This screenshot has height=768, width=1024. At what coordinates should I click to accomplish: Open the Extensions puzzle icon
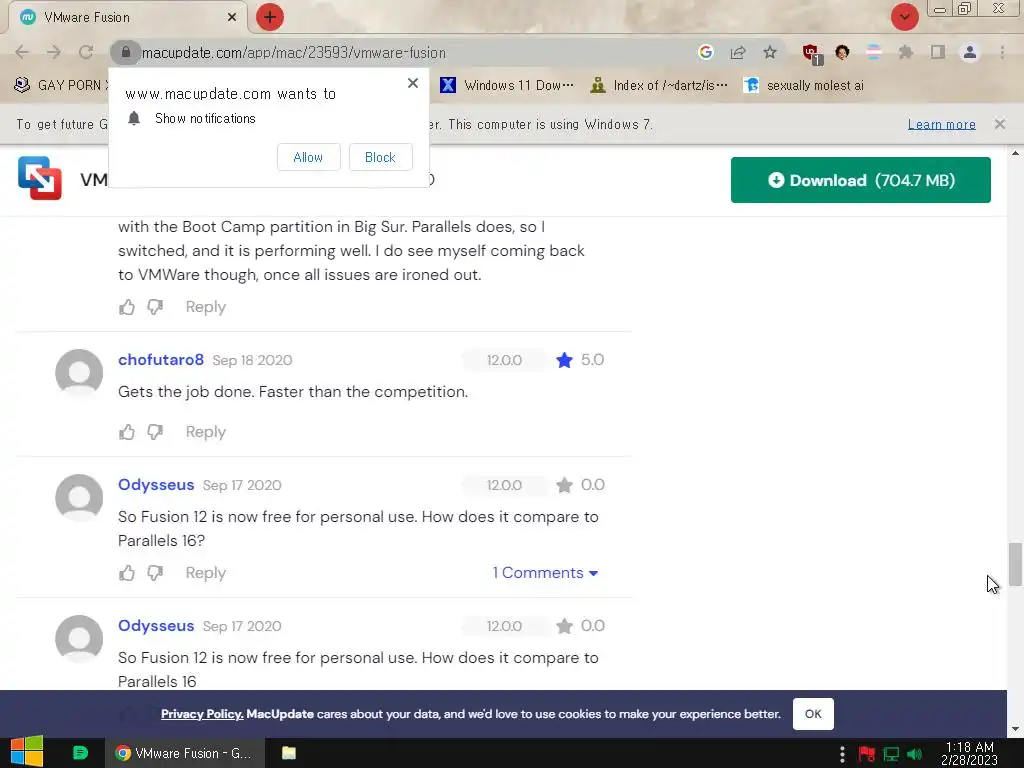[x=906, y=52]
